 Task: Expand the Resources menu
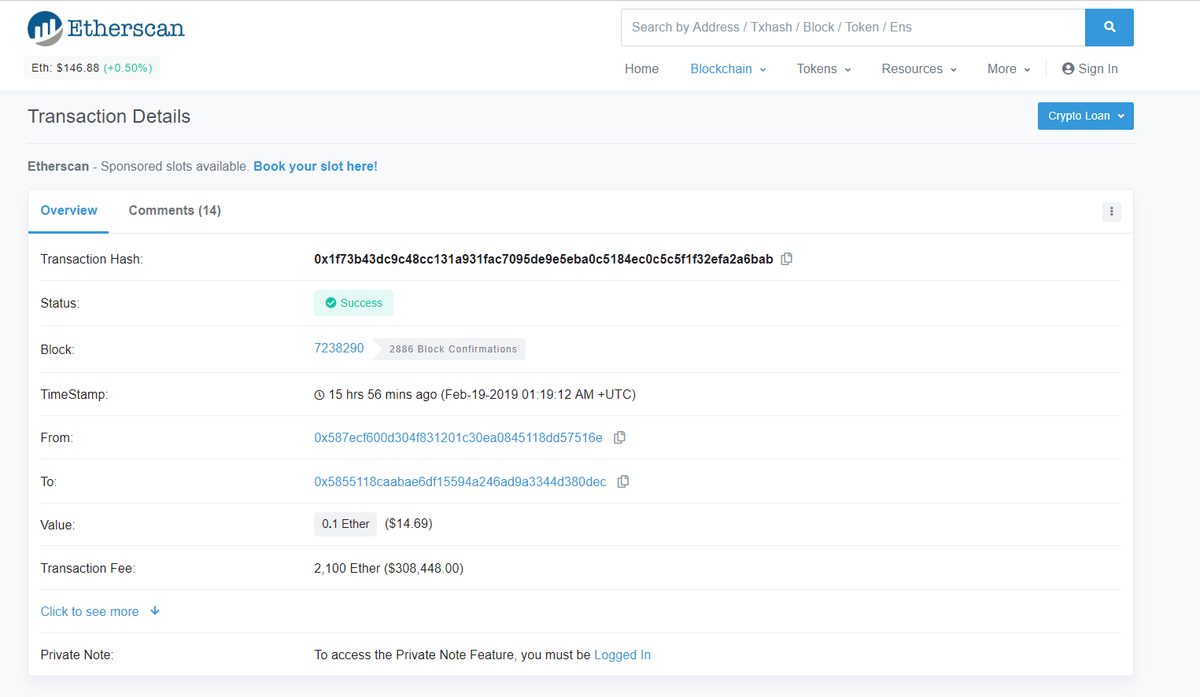click(919, 69)
